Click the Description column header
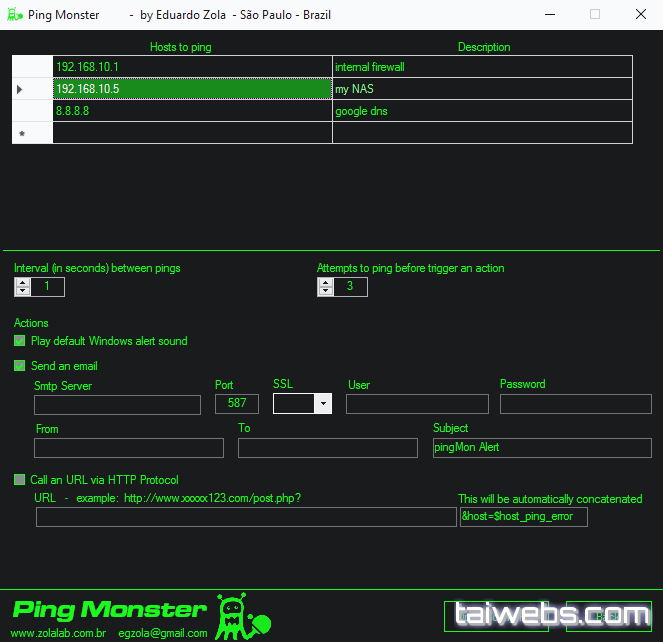This screenshot has height=642, width=663. (x=484, y=47)
